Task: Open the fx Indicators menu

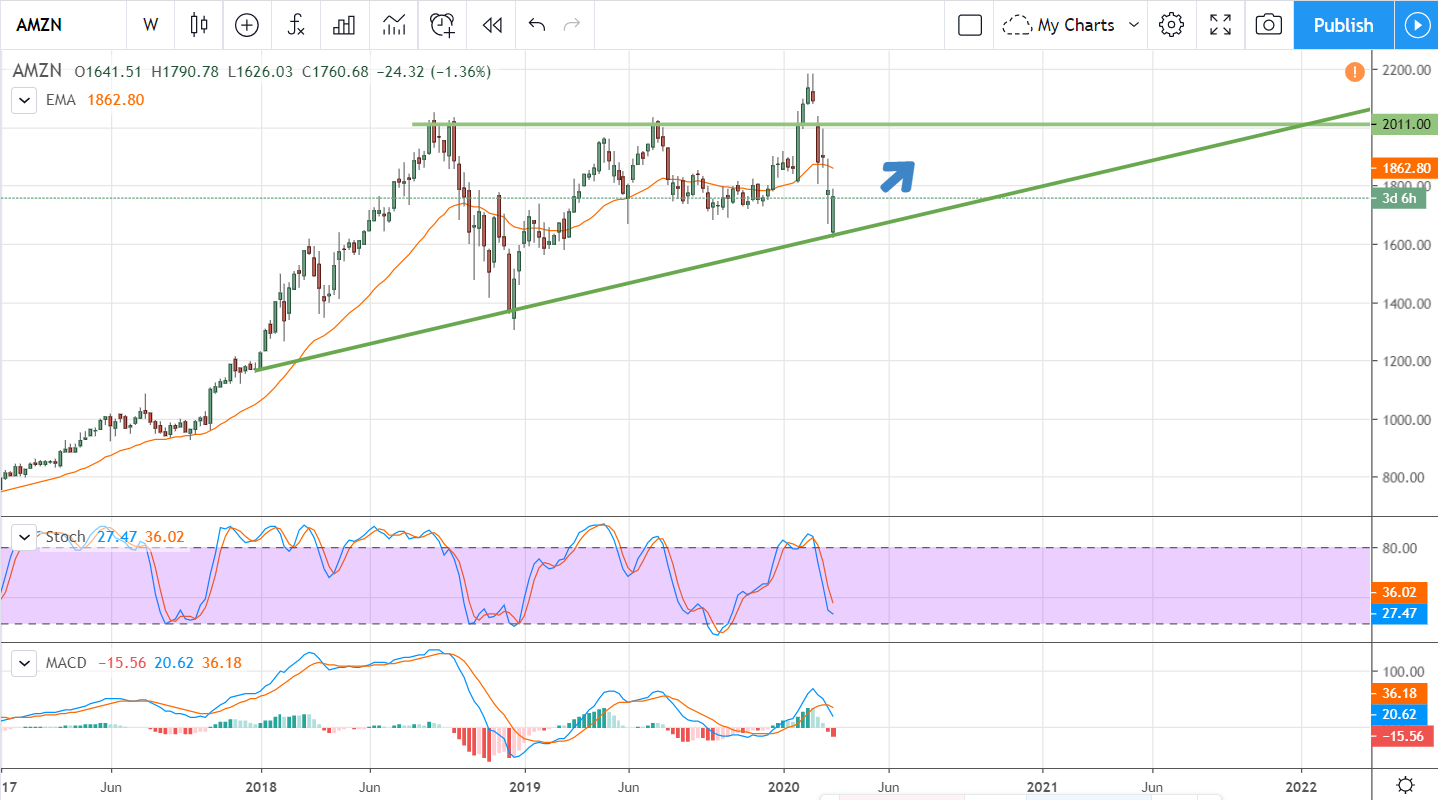Action: [296, 25]
